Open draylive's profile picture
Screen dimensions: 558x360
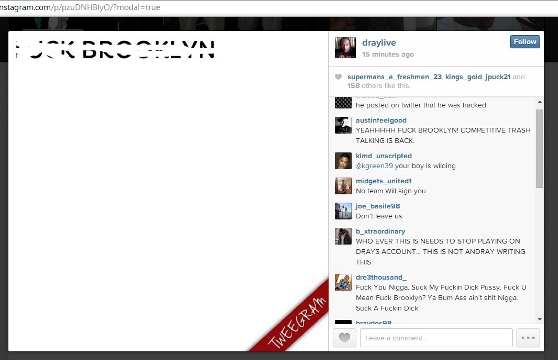(345, 47)
